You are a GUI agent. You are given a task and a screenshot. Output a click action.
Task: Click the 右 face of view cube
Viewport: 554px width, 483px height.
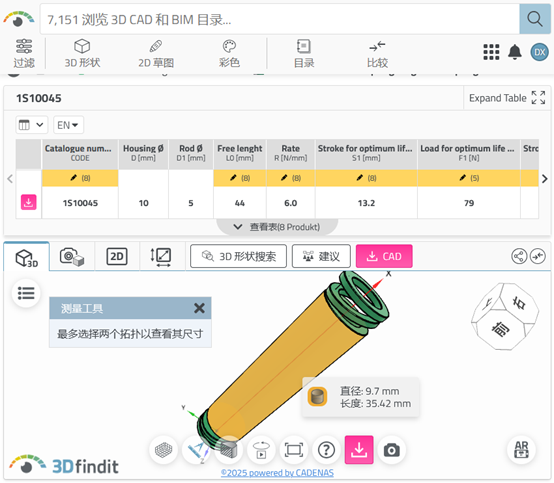(519, 303)
